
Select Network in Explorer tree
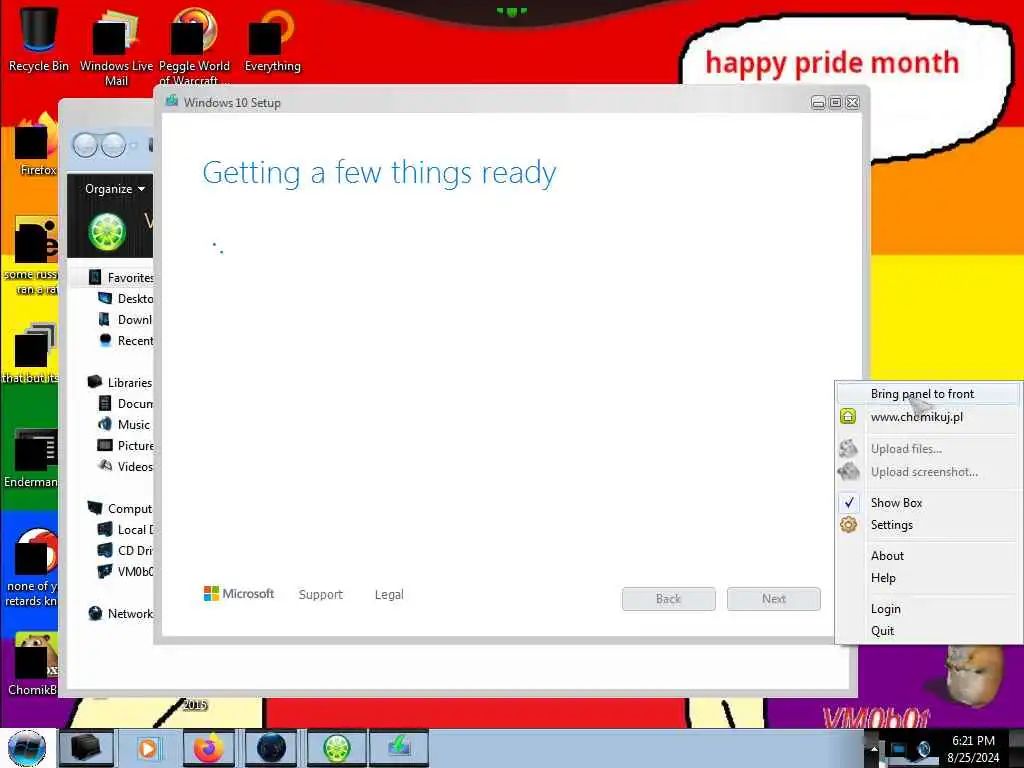pyautogui.click(x=120, y=613)
